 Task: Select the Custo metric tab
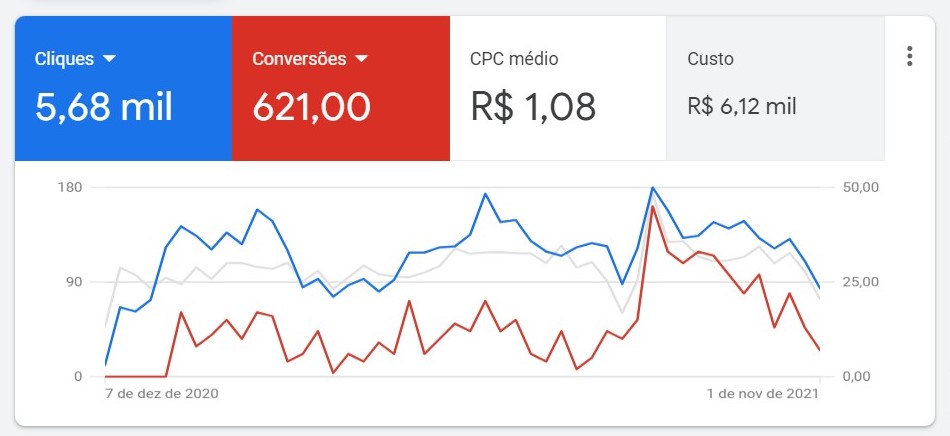click(776, 88)
